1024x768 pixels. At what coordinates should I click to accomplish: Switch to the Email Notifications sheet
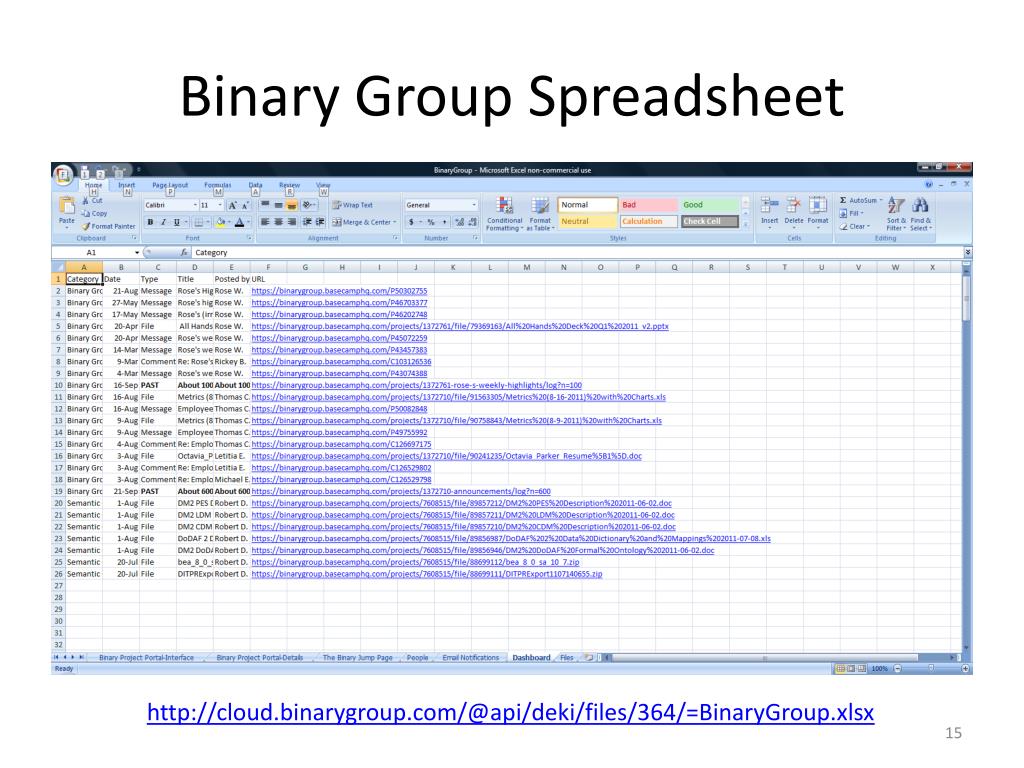(x=470, y=658)
